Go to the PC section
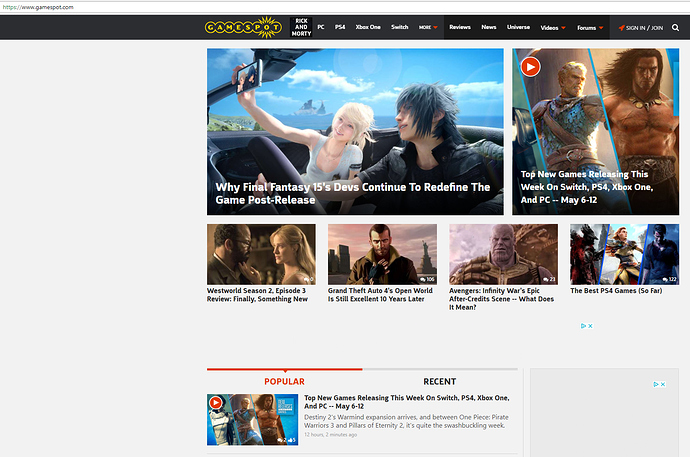690x457 pixels. [321, 27]
